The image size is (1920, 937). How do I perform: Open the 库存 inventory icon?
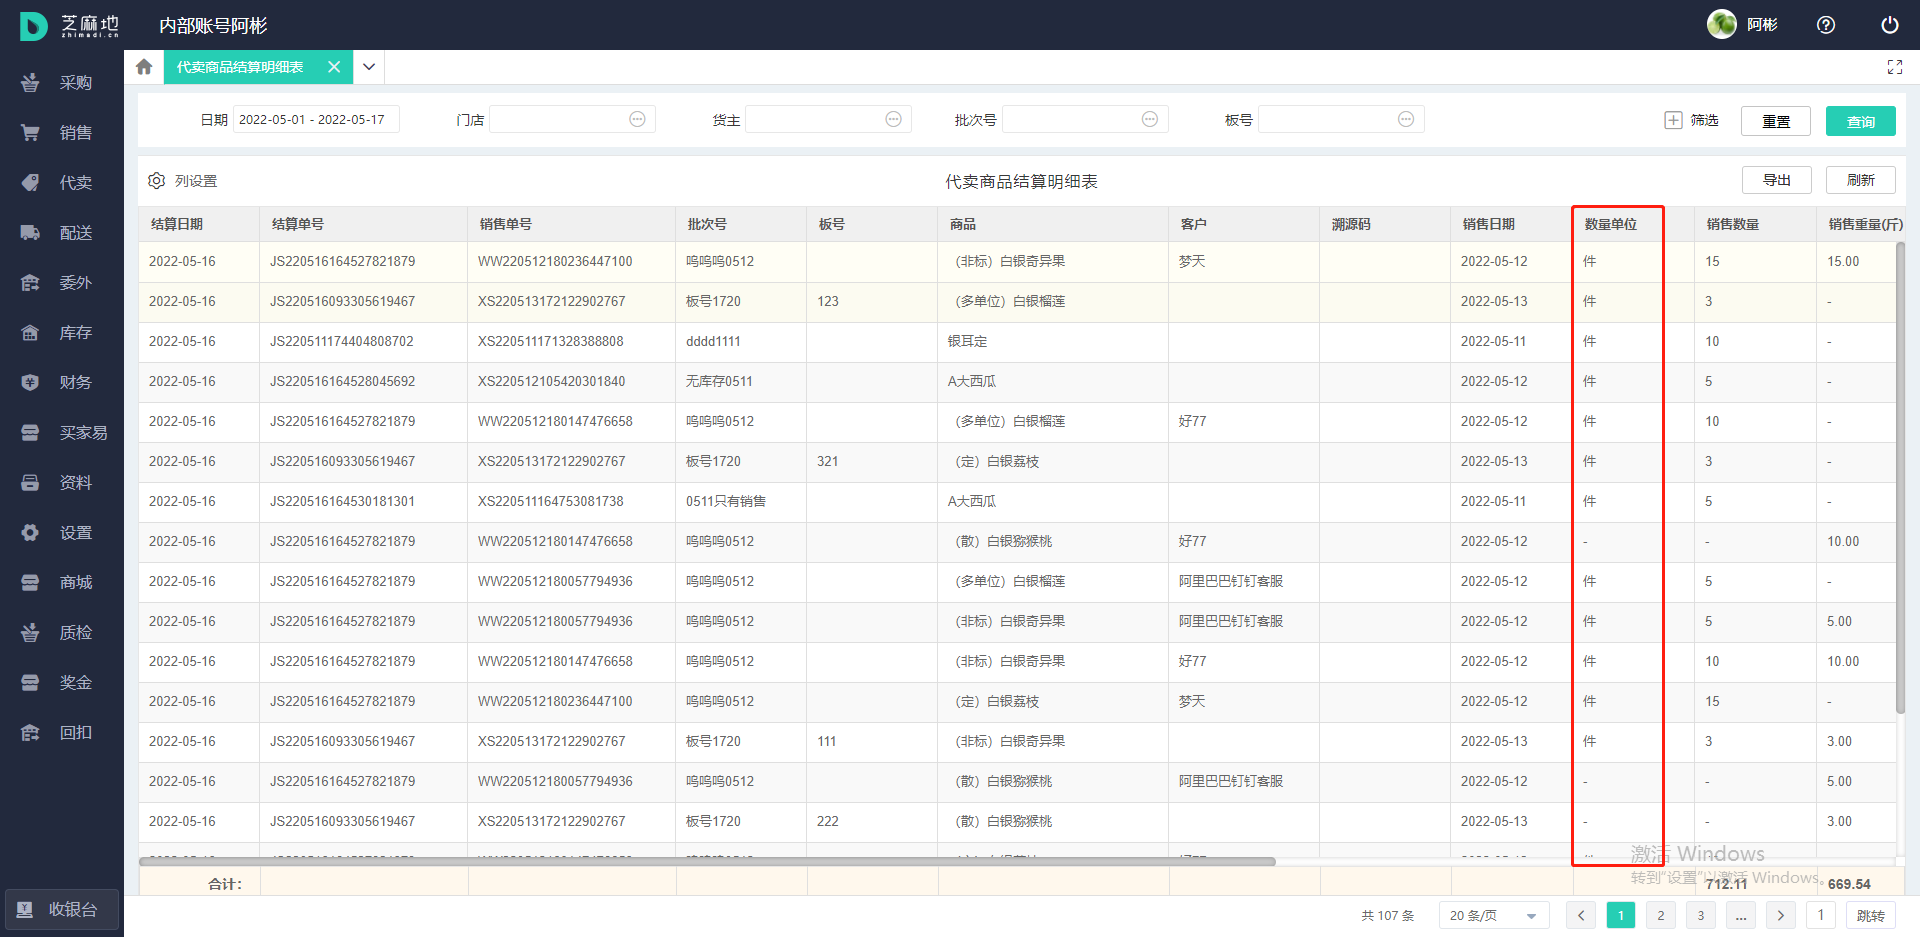click(x=30, y=332)
